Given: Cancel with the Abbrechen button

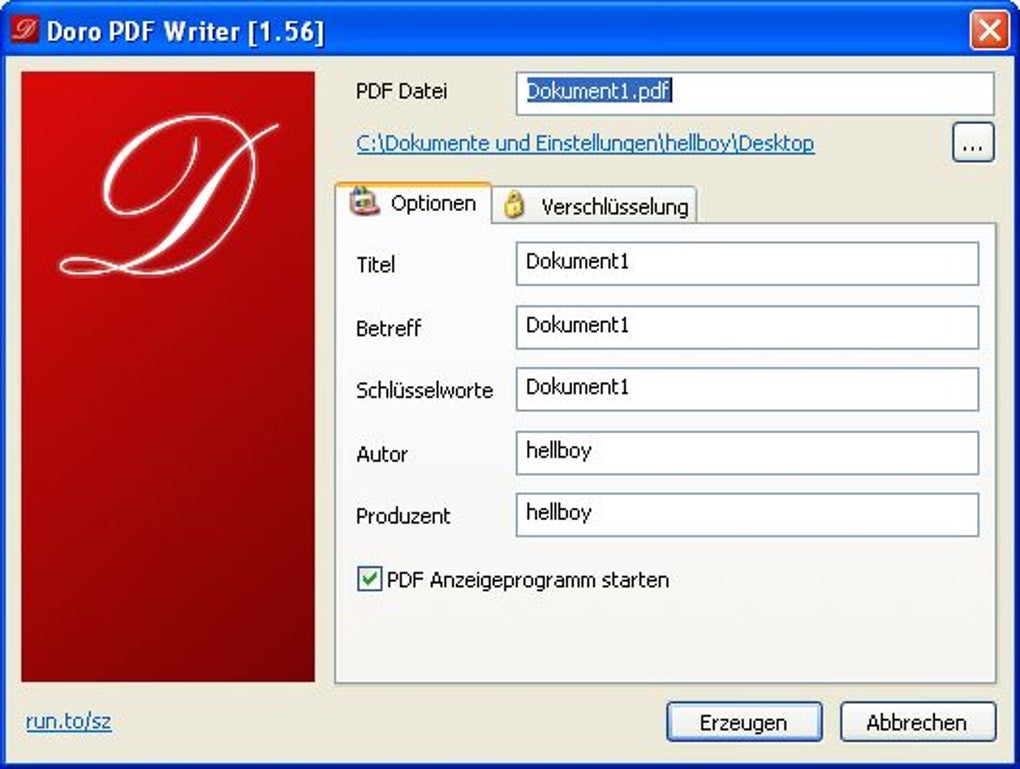Looking at the screenshot, I should (918, 722).
